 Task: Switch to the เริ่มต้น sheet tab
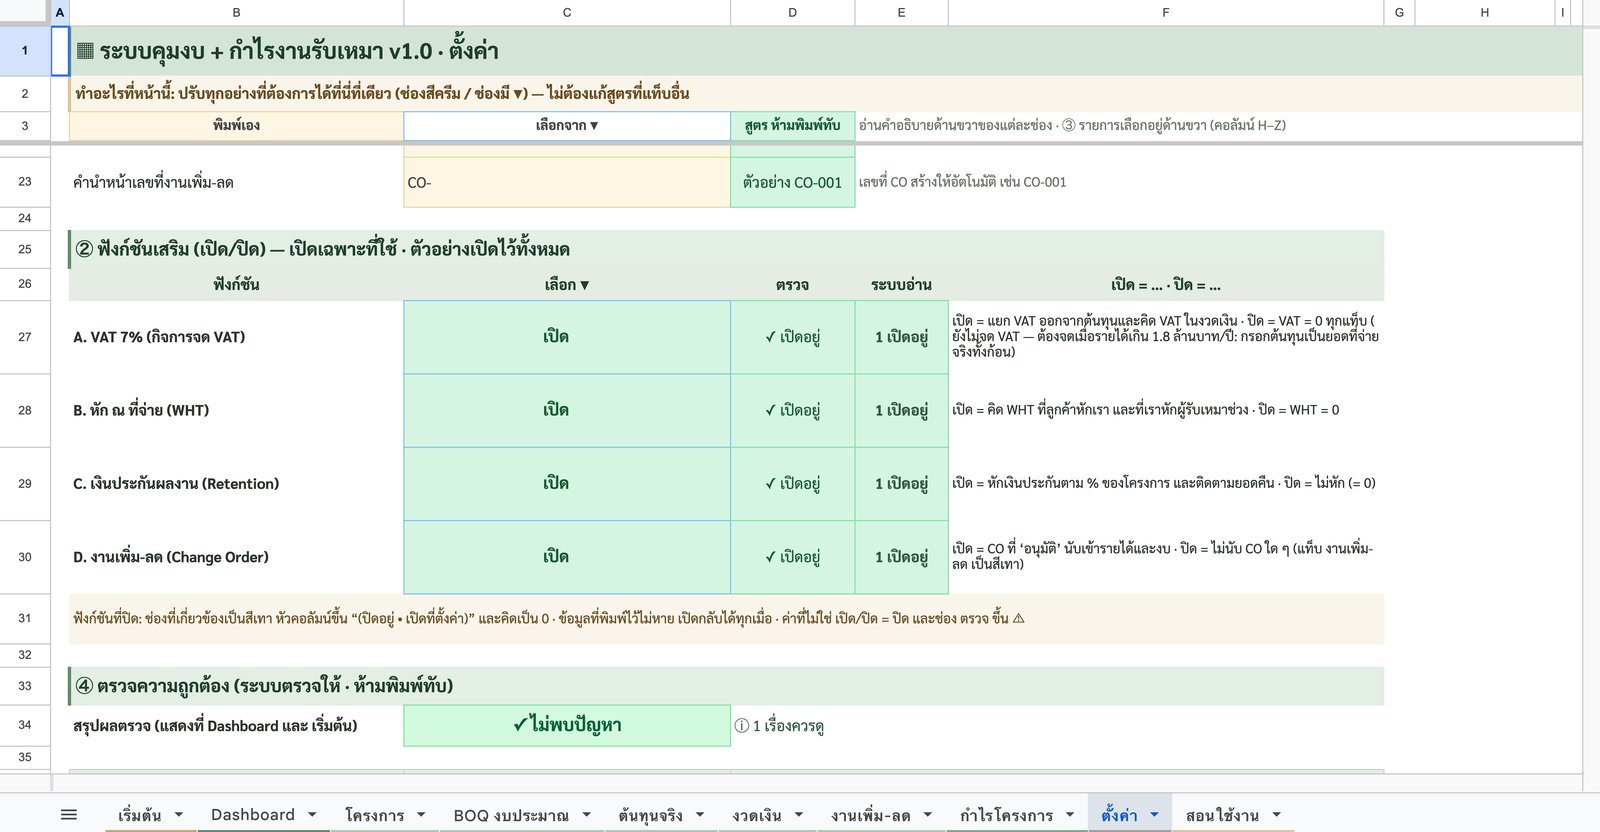tap(140, 815)
